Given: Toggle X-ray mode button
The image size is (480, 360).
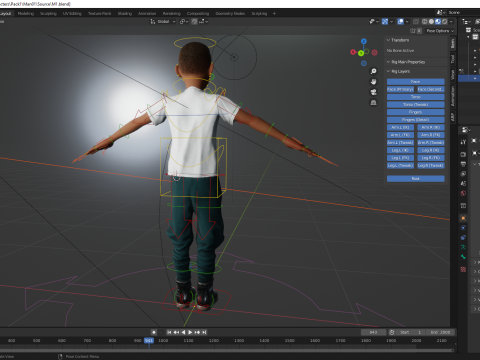Looking at the screenshot, I should coord(416,22).
